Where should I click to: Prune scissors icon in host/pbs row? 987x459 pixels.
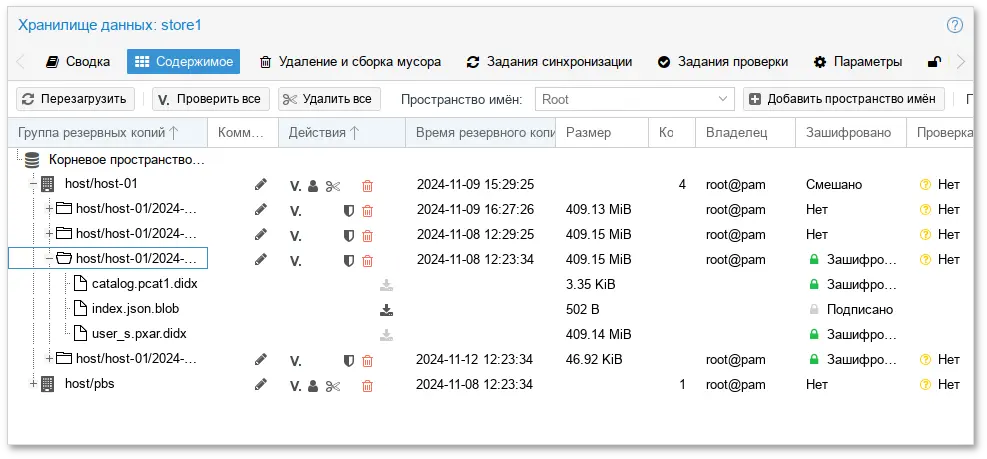point(332,386)
